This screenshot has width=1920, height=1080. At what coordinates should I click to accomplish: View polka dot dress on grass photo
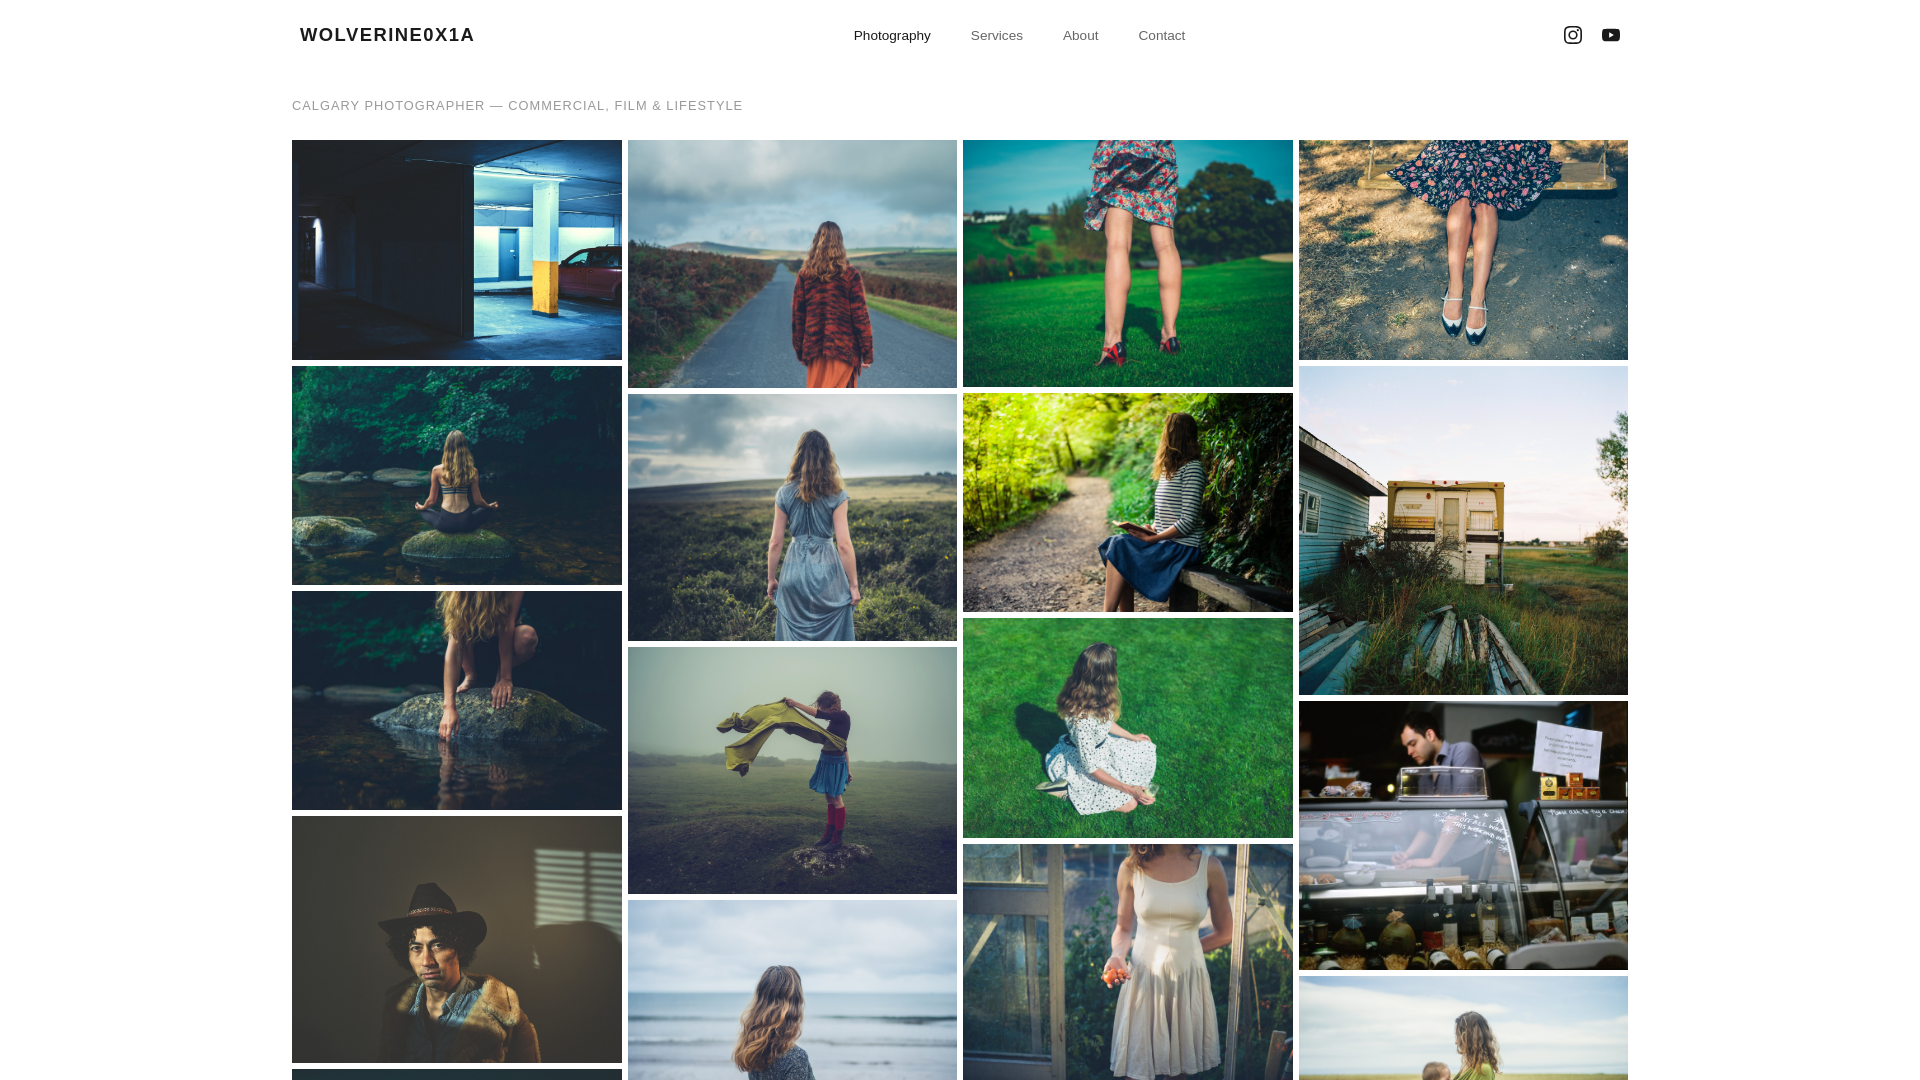coord(1128,728)
